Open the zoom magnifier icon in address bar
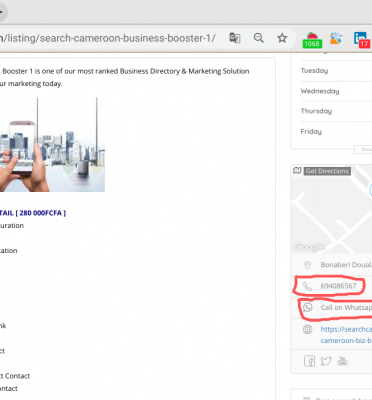Screen dimensions: 372x400 (x=258, y=38)
